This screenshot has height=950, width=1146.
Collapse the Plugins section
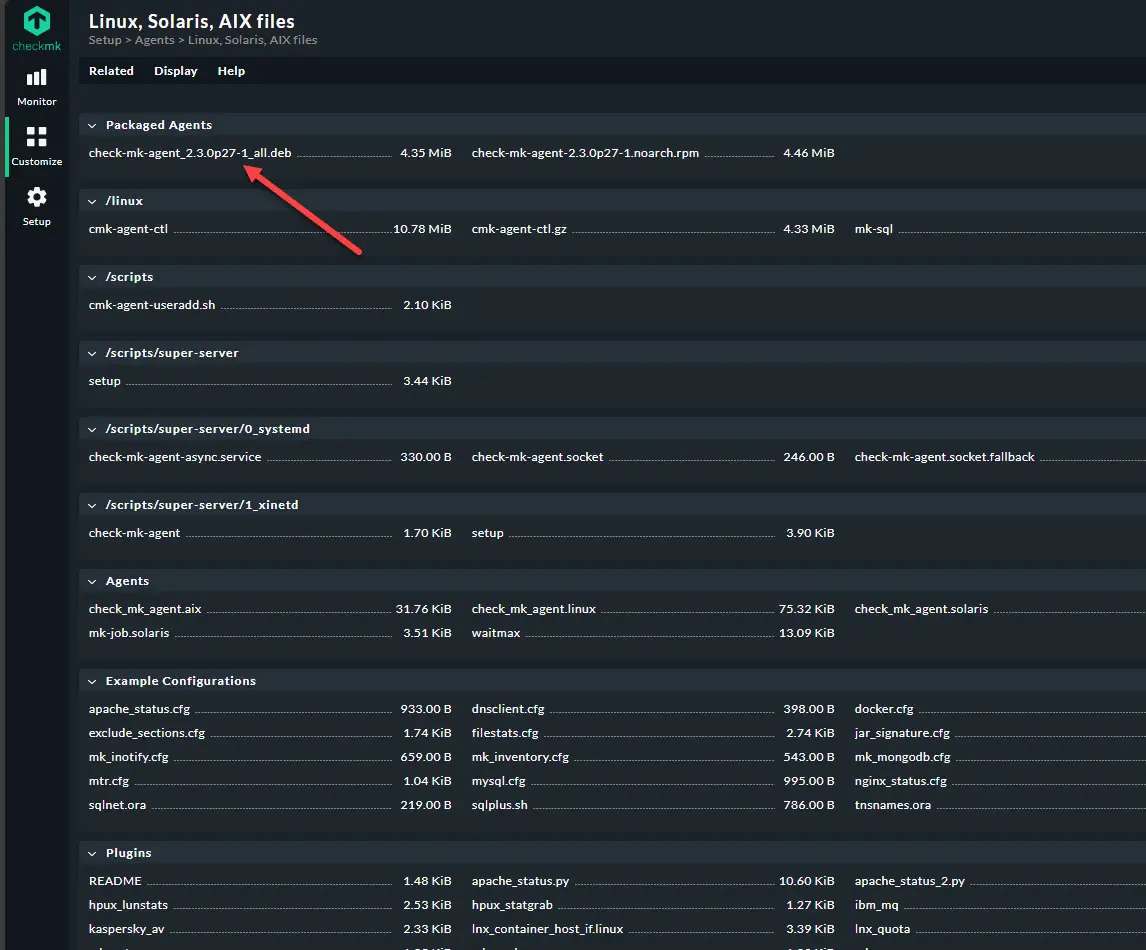pyautogui.click(x=92, y=854)
